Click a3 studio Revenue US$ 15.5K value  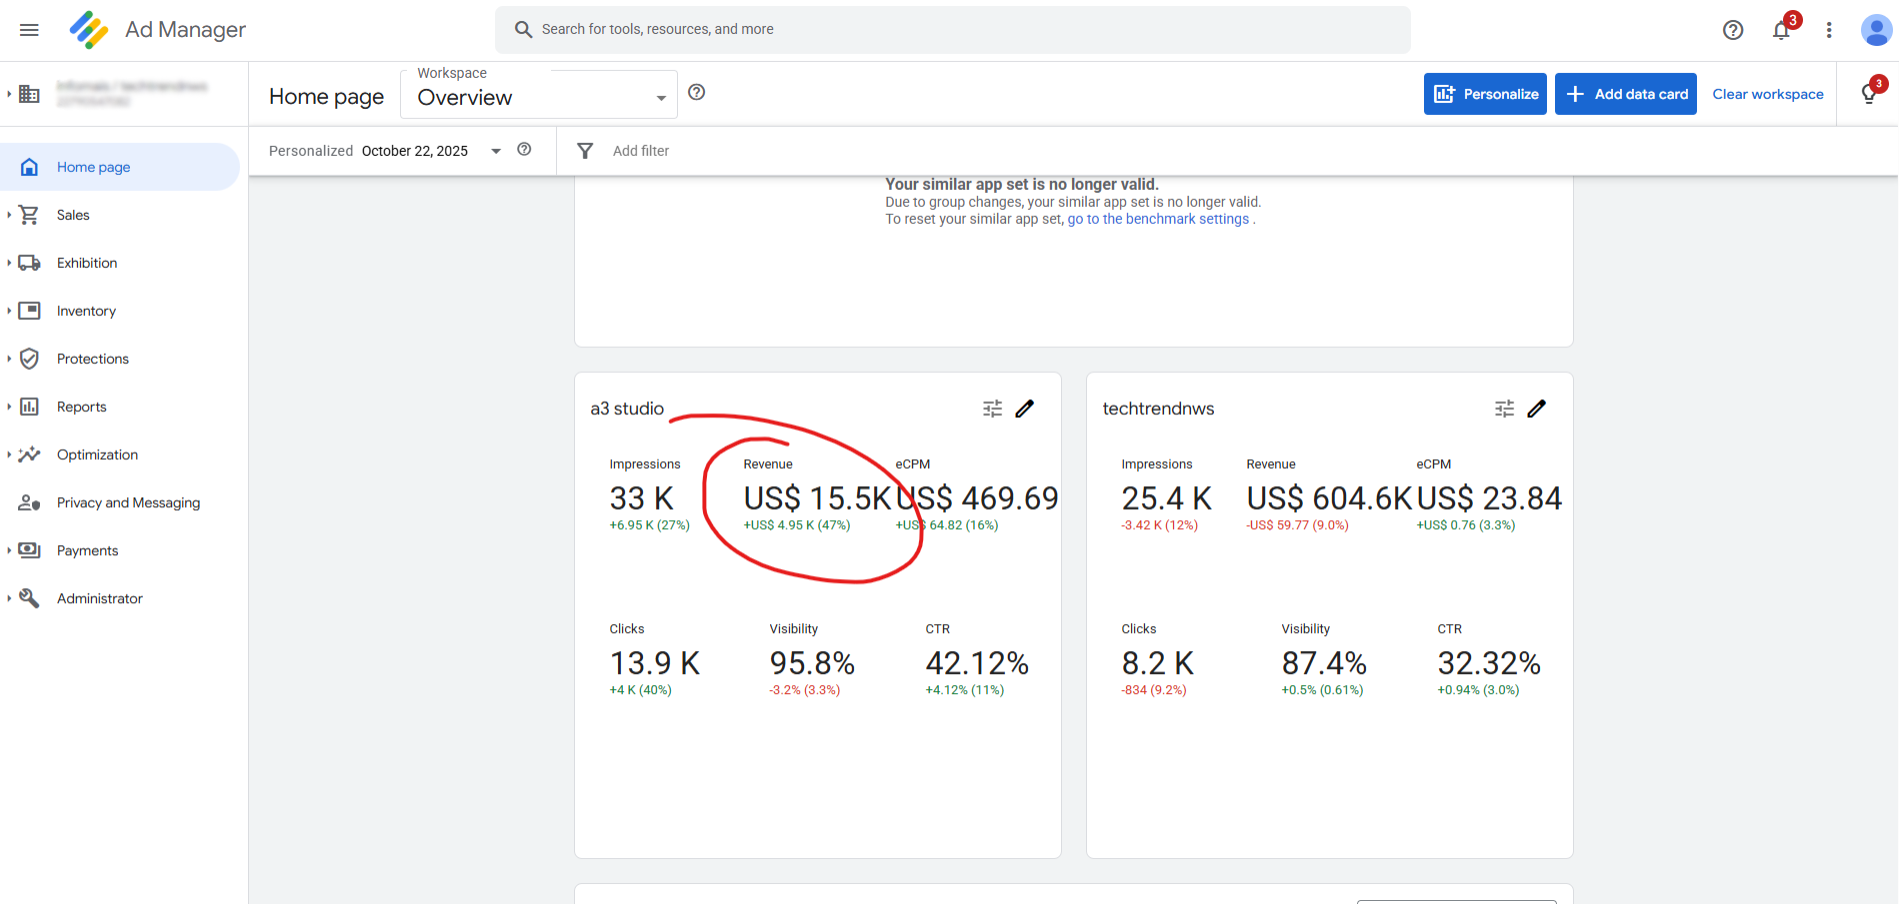tap(817, 498)
